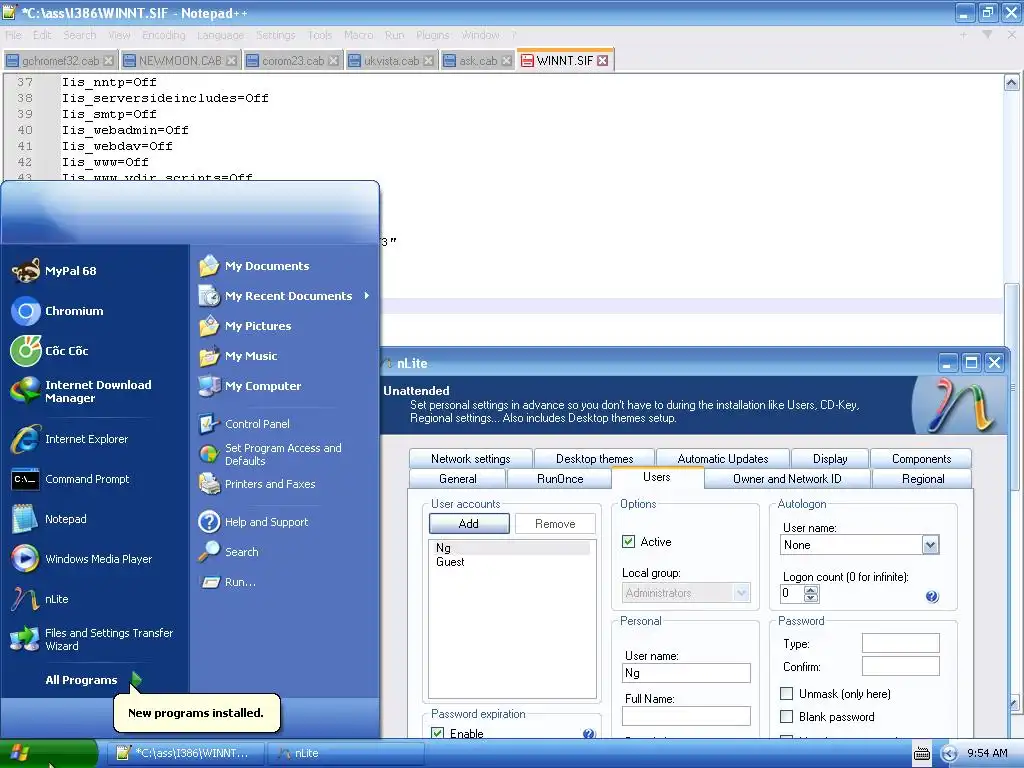Toggle the Active checkbox in Options
Screen dimensions: 1024x768
coord(628,541)
